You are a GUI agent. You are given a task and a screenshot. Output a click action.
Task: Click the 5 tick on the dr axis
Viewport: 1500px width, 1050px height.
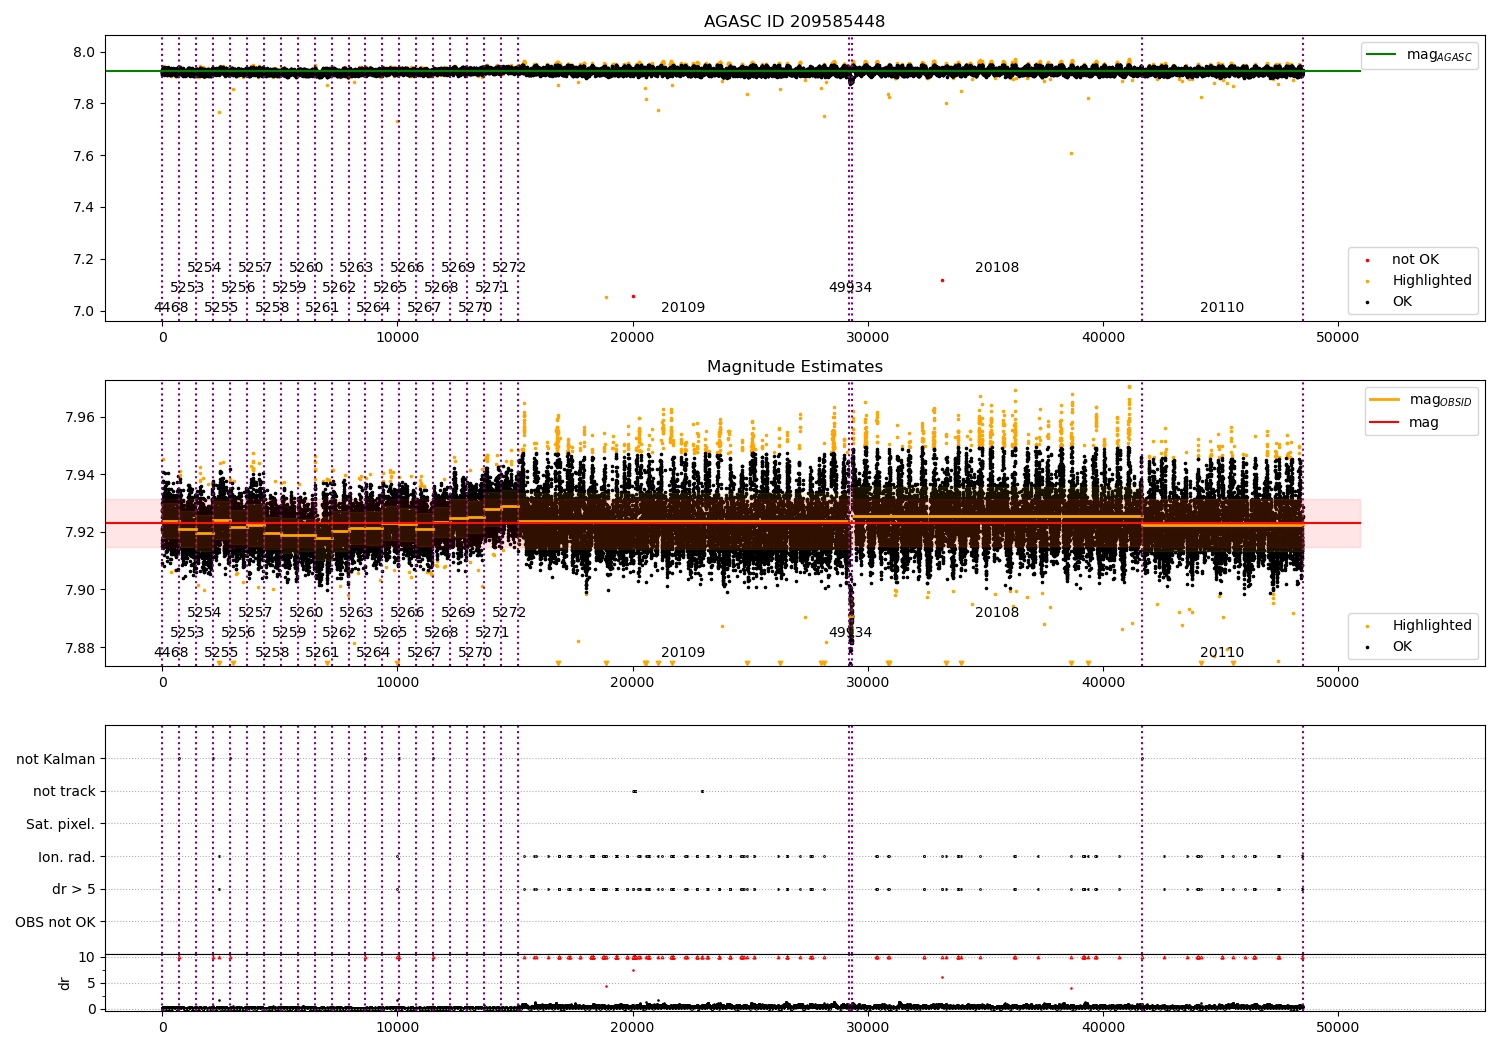91,983
